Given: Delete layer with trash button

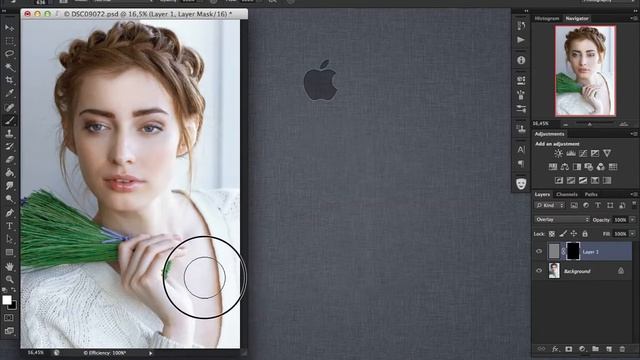Looking at the screenshot, I should click(622, 349).
